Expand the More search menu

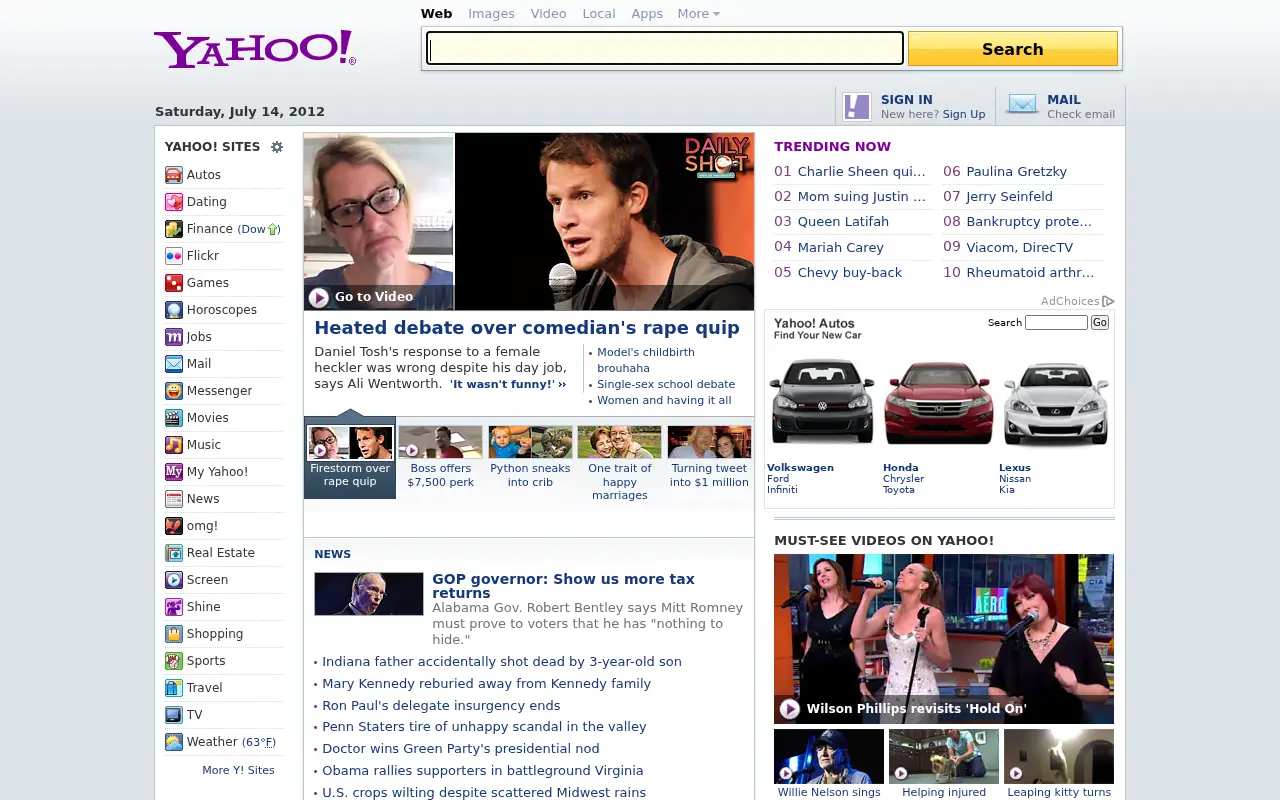tap(698, 14)
